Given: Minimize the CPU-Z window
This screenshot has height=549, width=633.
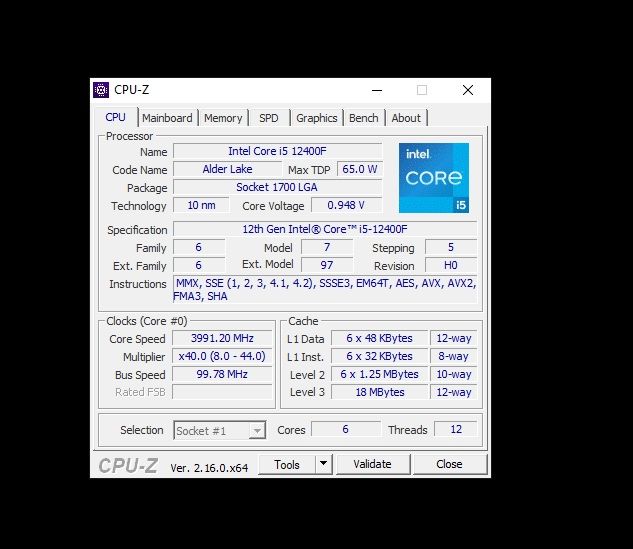Looking at the screenshot, I should click(377, 90).
